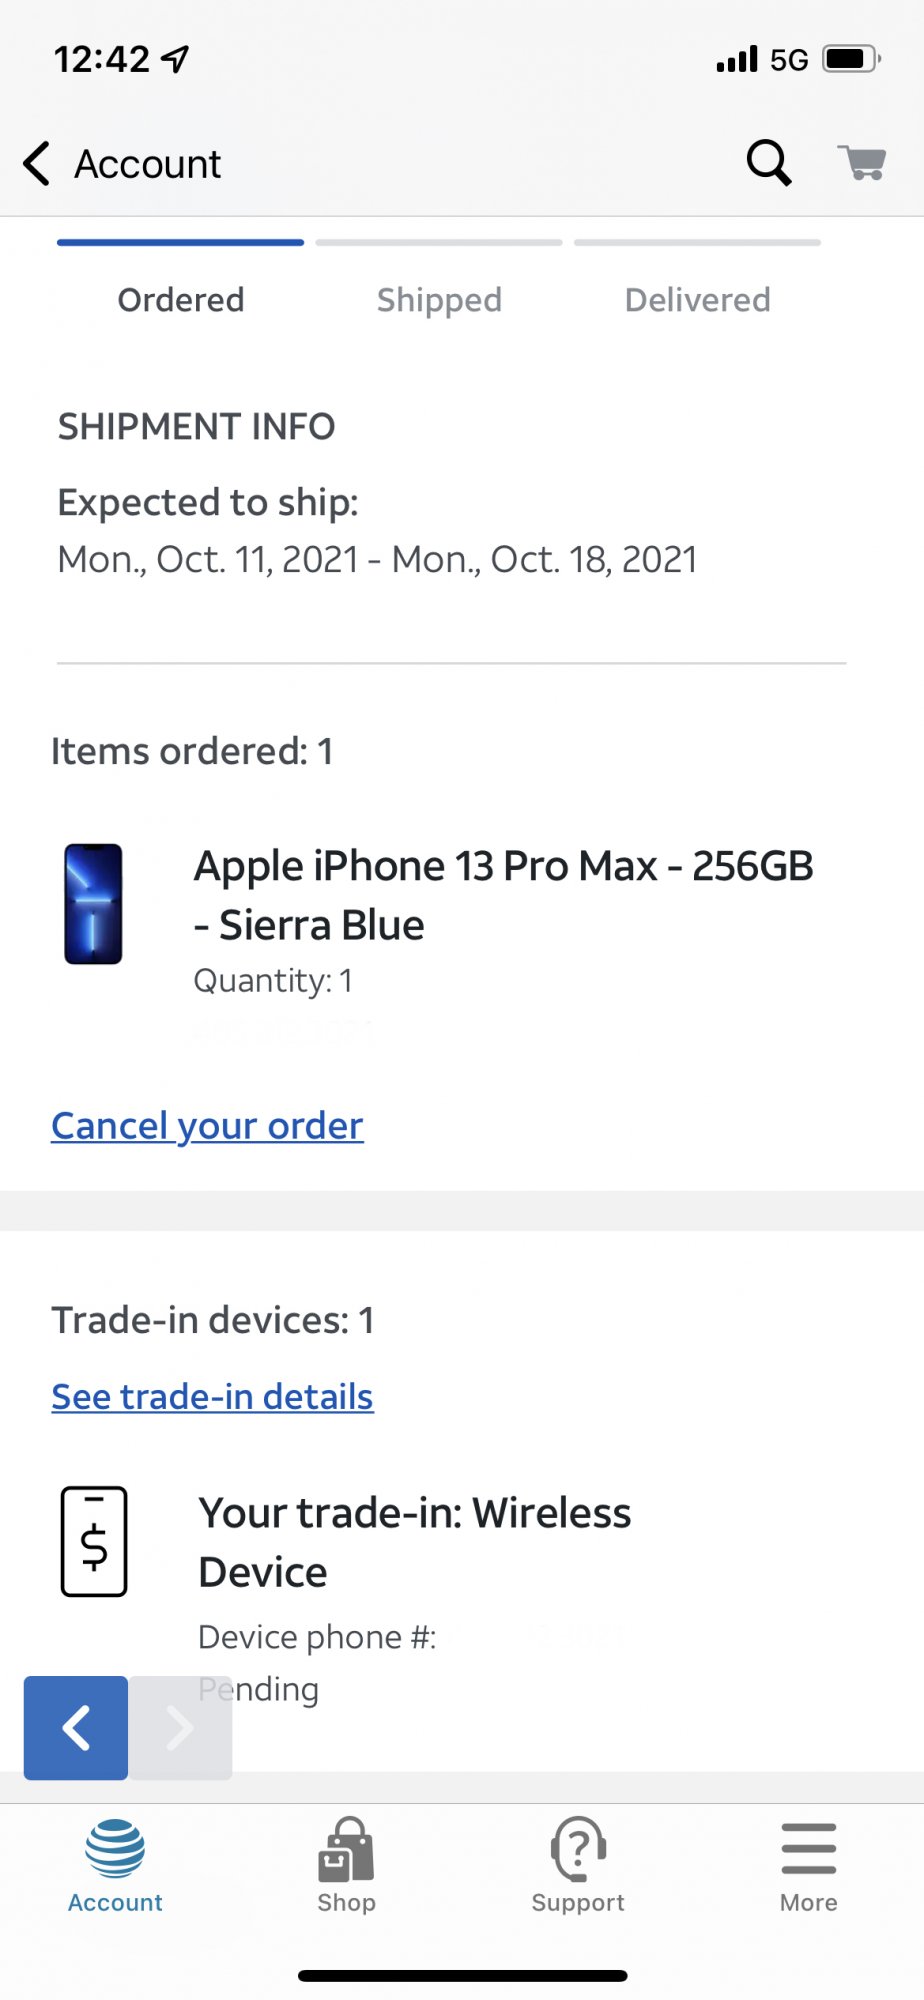Open See trade-in details link

point(212,1396)
